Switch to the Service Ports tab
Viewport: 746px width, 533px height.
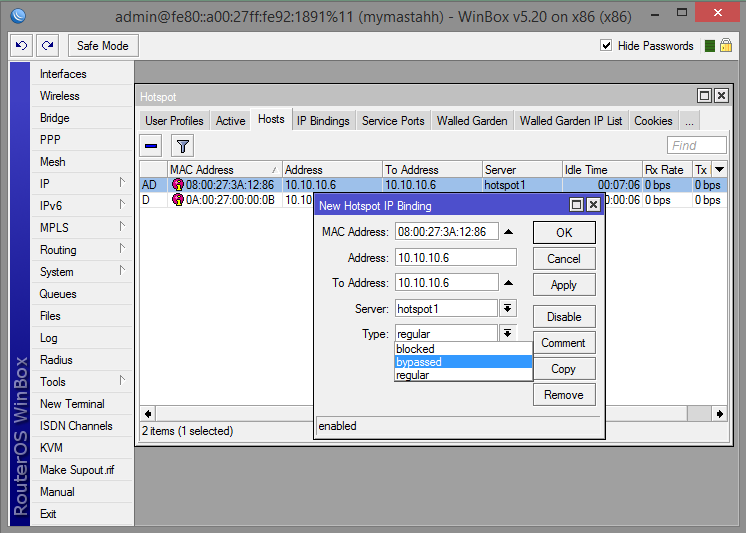point(393,121)
